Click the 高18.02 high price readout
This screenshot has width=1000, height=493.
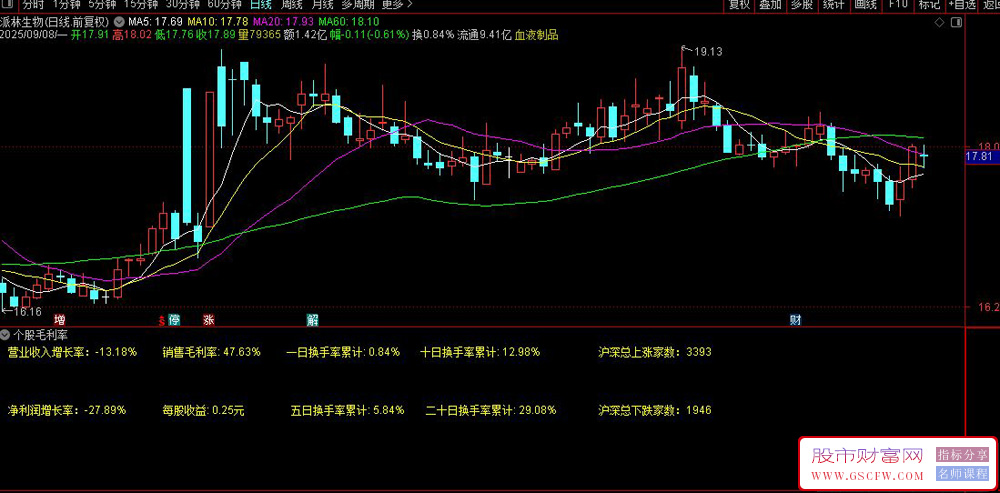point(132,34)
